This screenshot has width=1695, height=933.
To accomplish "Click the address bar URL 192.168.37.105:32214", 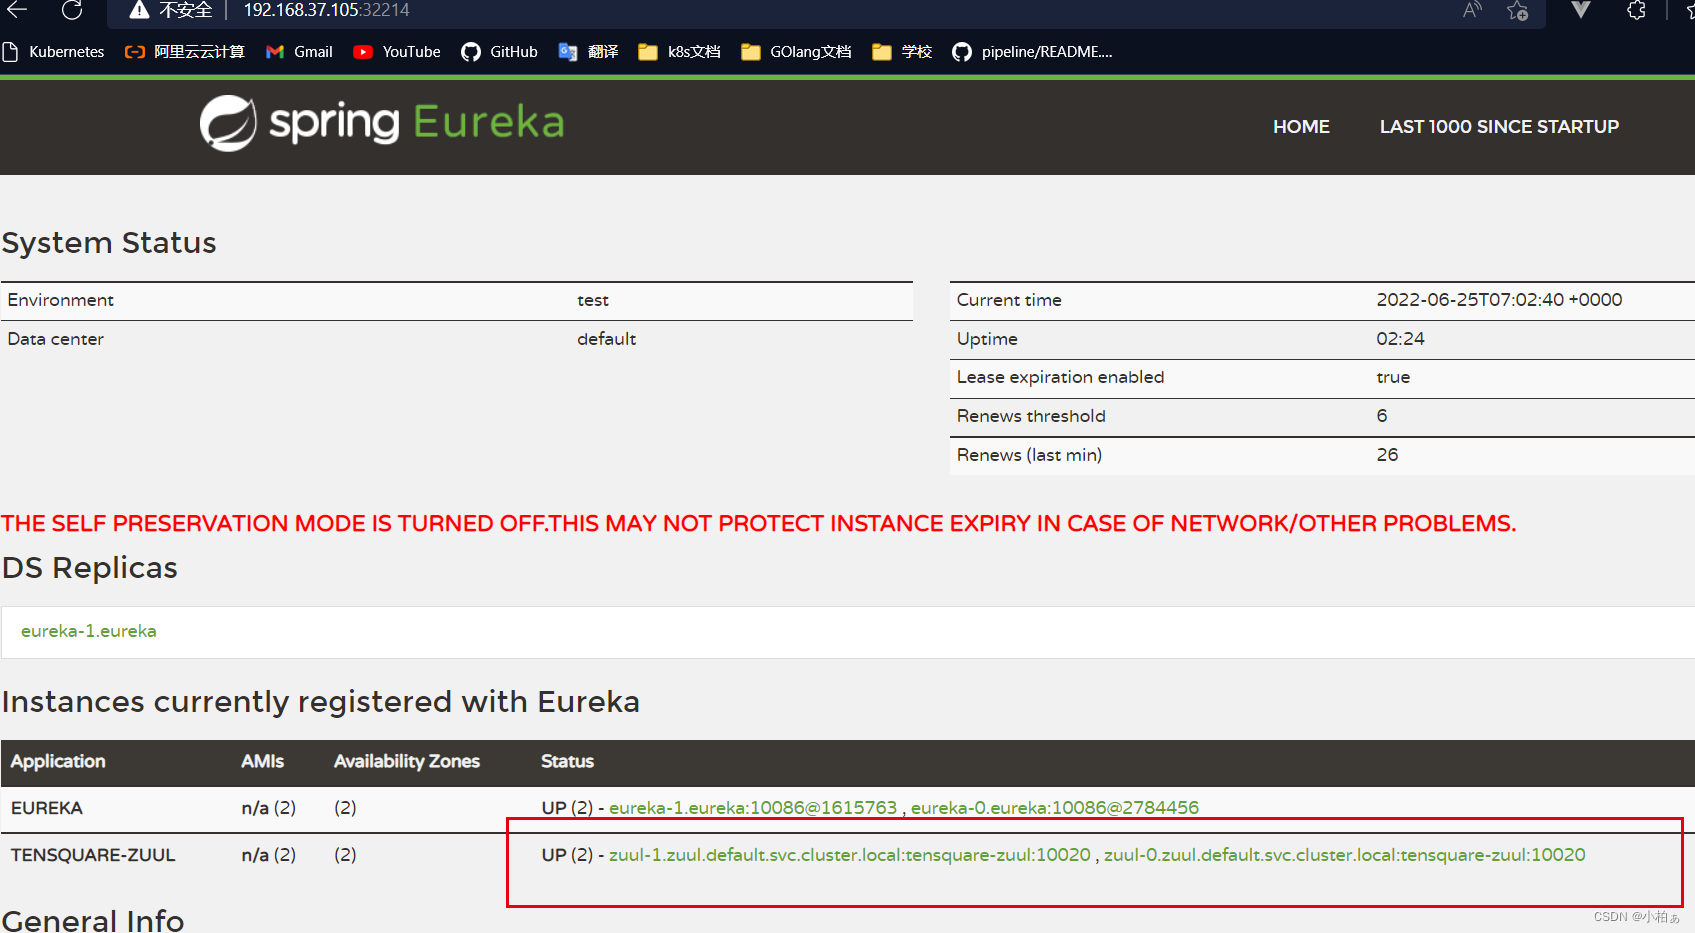I will pos(327,10).
